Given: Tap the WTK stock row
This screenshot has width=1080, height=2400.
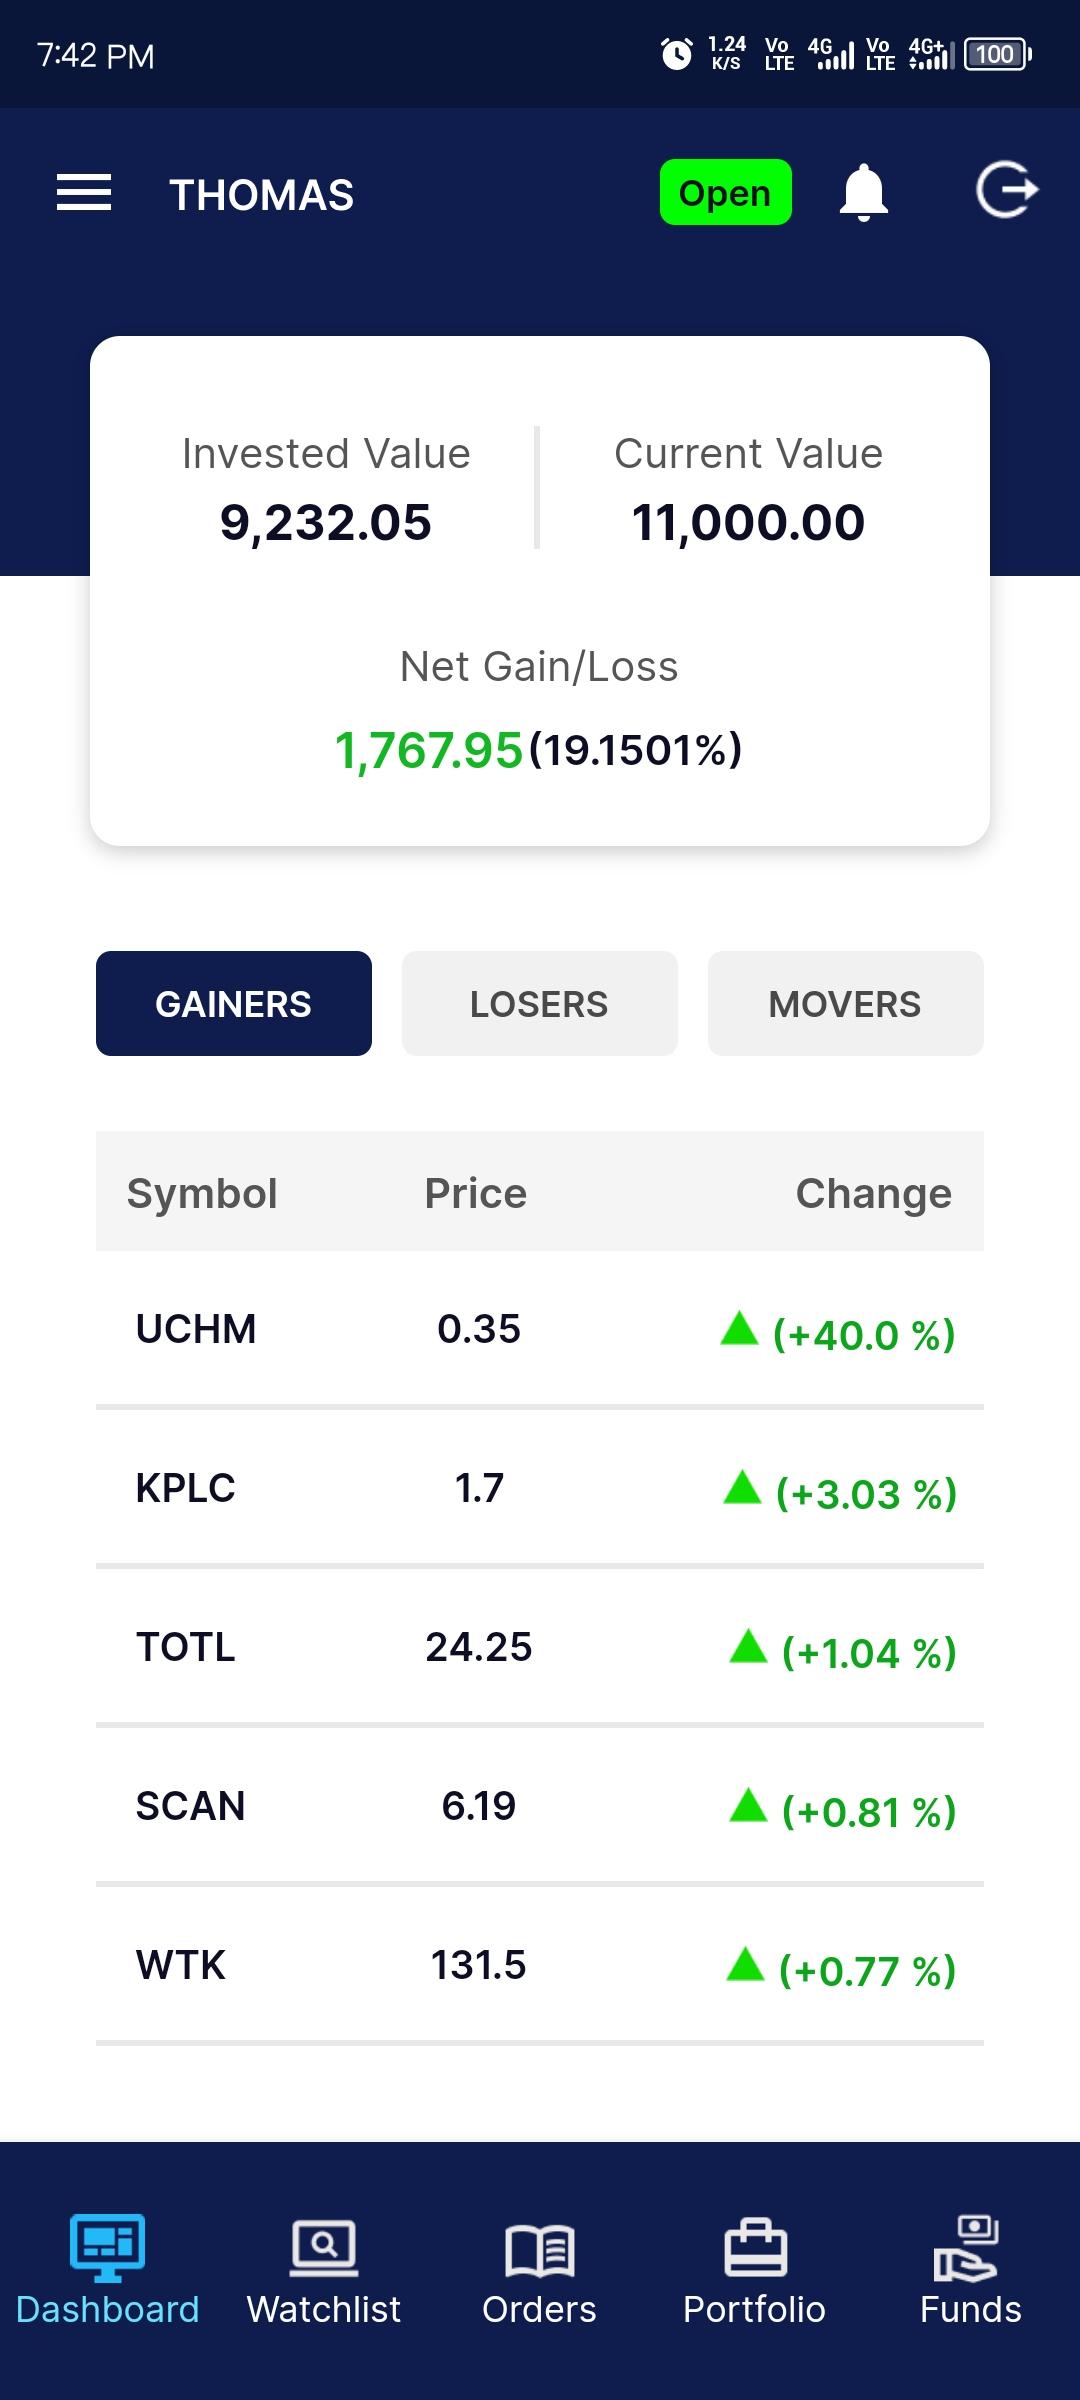Looking at the screenshot, I should pos(540,1965).
